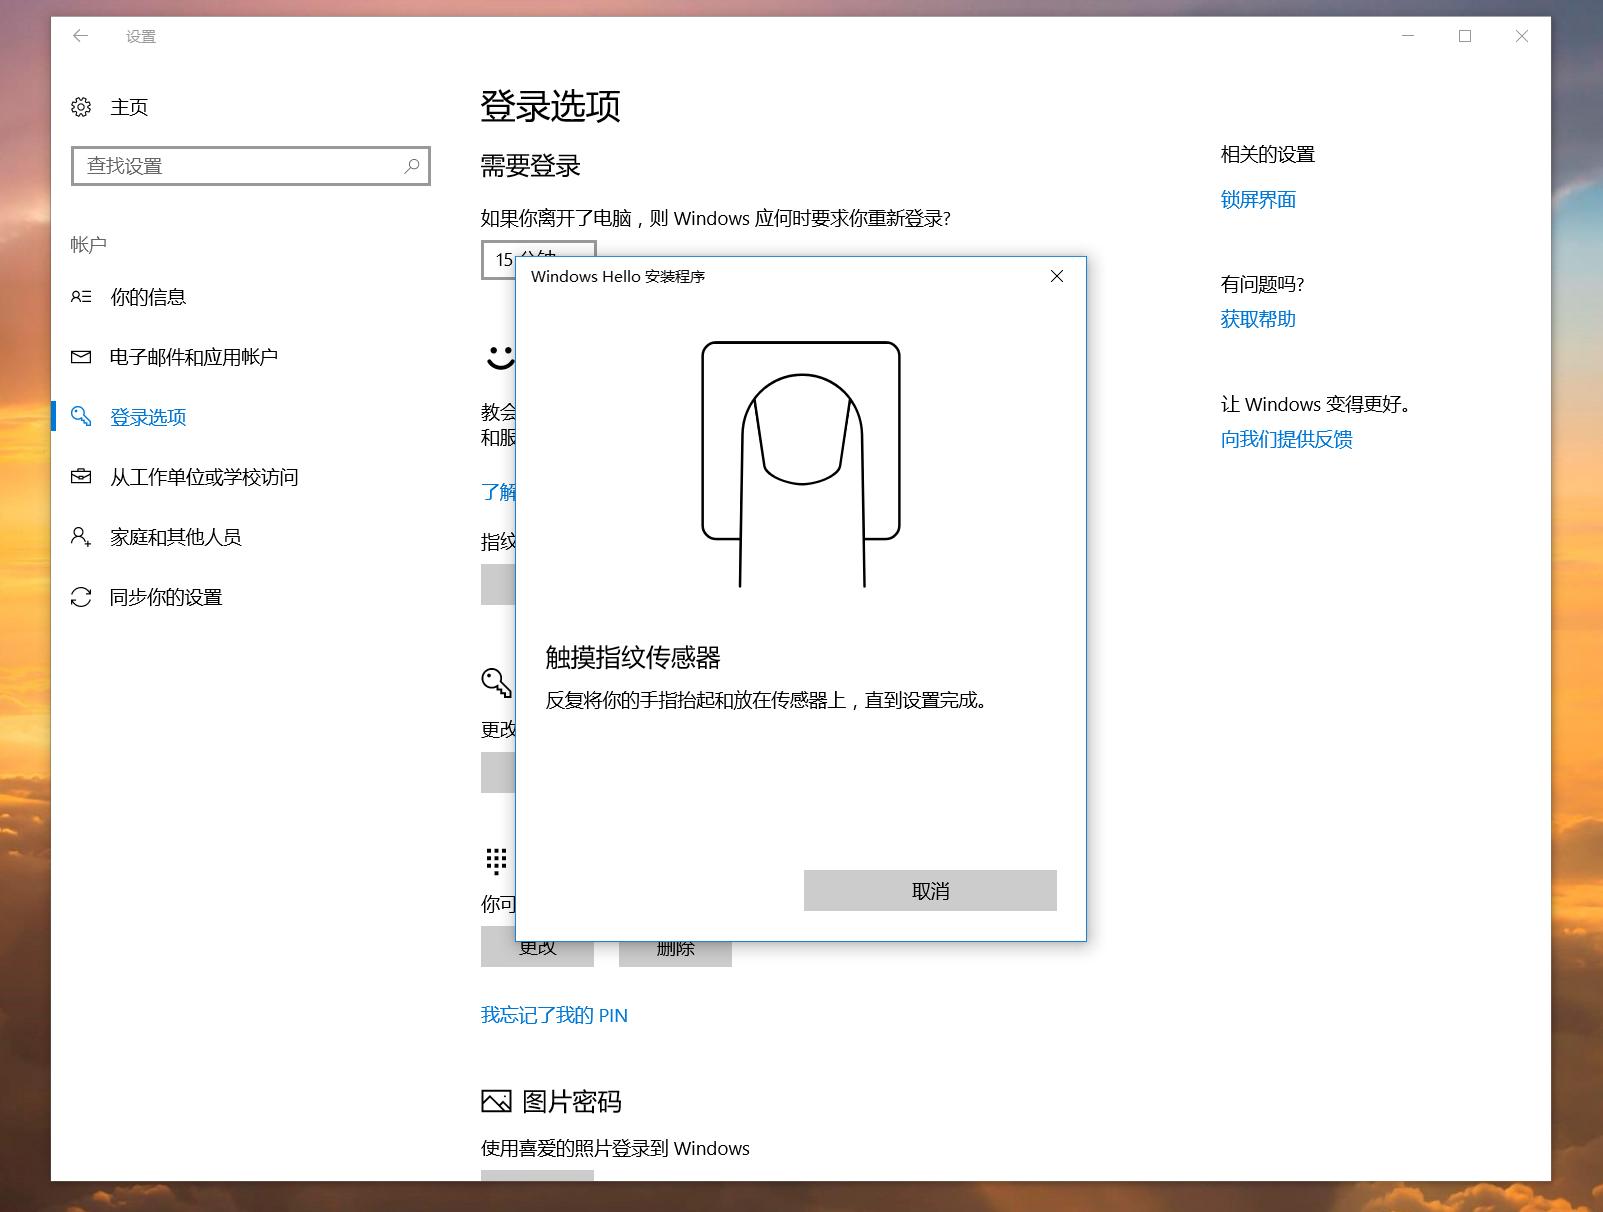Select 登录选项 in the navigation list
The height and width of the screenshot is (1212, 1603).
tap(146, 416)
